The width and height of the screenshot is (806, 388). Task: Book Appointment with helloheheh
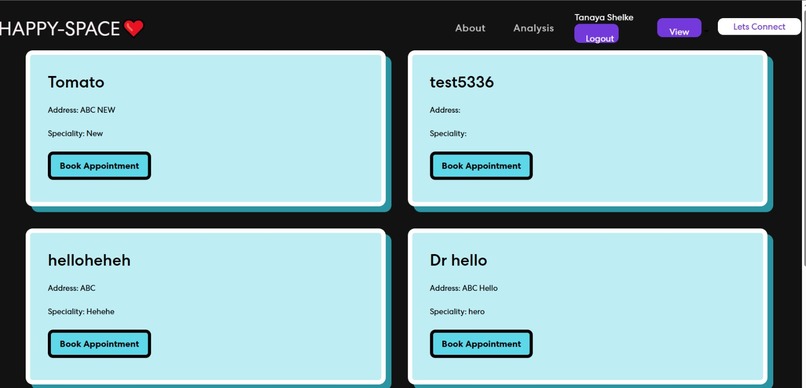point(99,344)
